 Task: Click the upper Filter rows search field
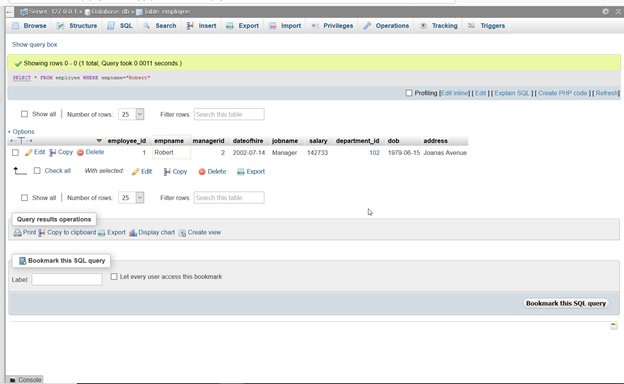(229, 114)
